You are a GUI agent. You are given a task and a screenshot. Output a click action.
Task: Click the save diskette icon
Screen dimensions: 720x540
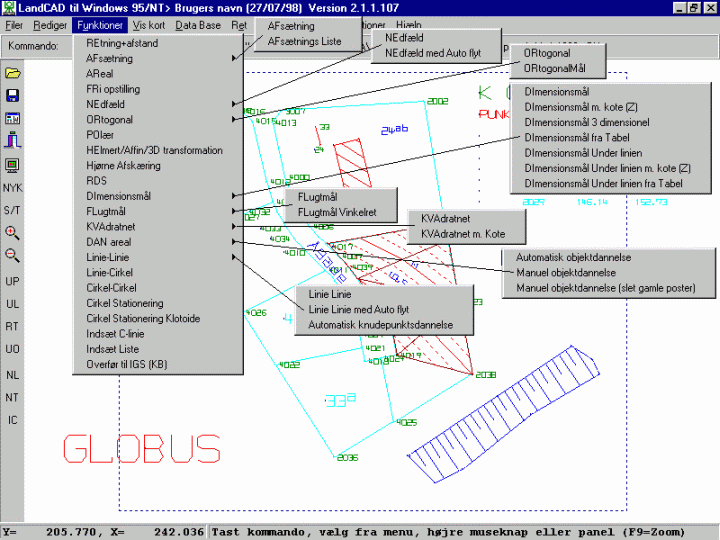[13, 96]
